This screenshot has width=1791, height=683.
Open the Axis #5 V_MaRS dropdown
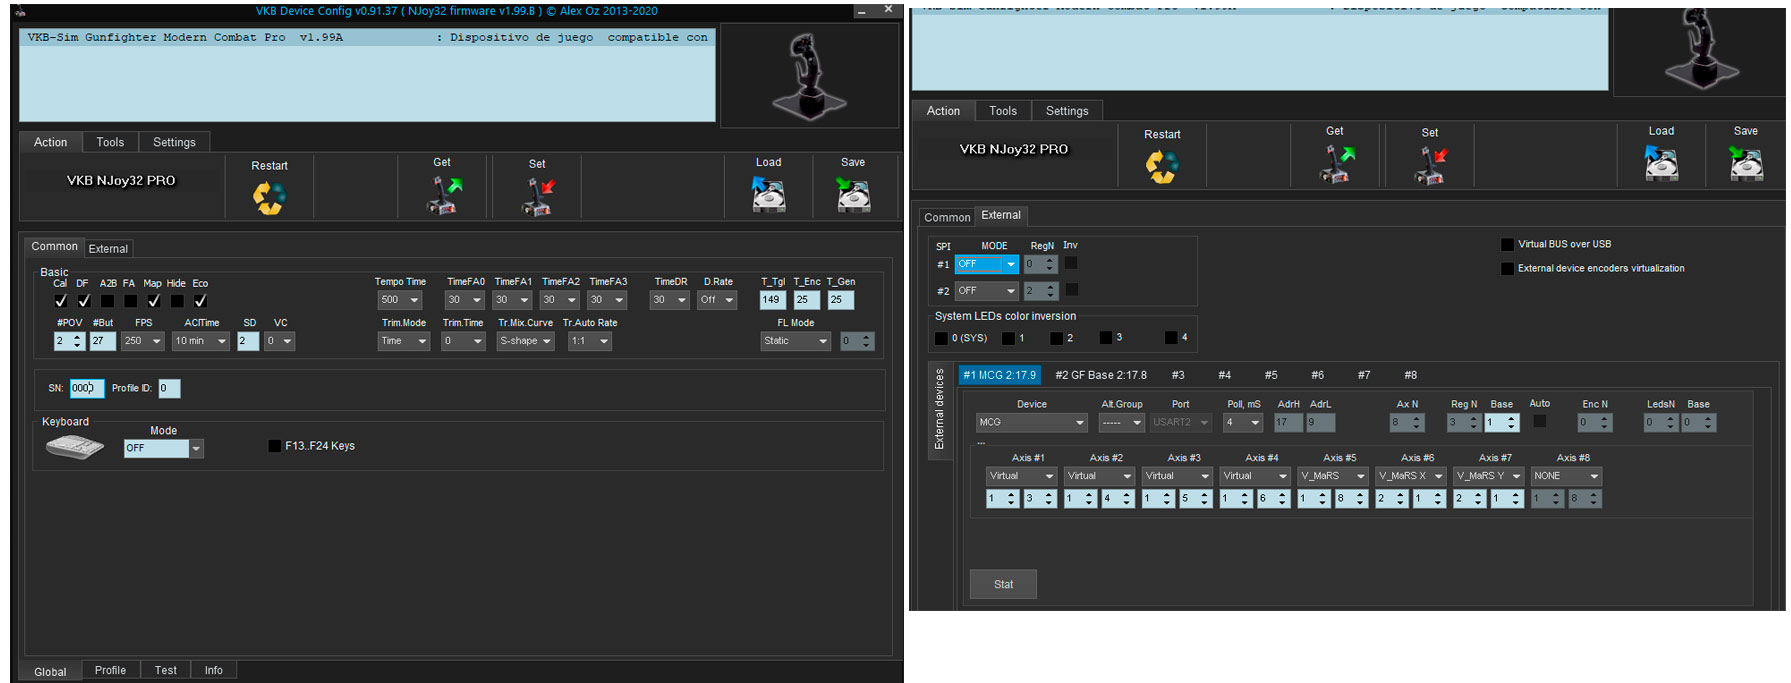click(1332, 476)
